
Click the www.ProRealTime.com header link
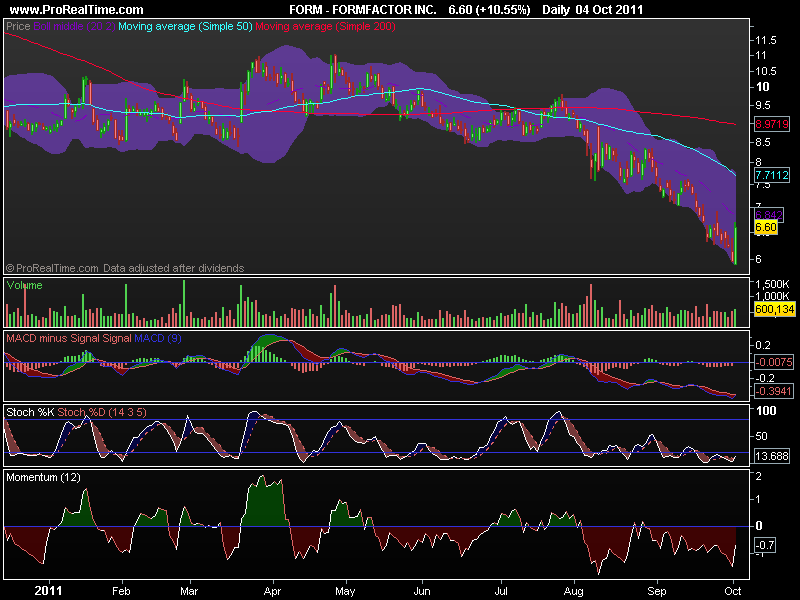click(77, 10)
